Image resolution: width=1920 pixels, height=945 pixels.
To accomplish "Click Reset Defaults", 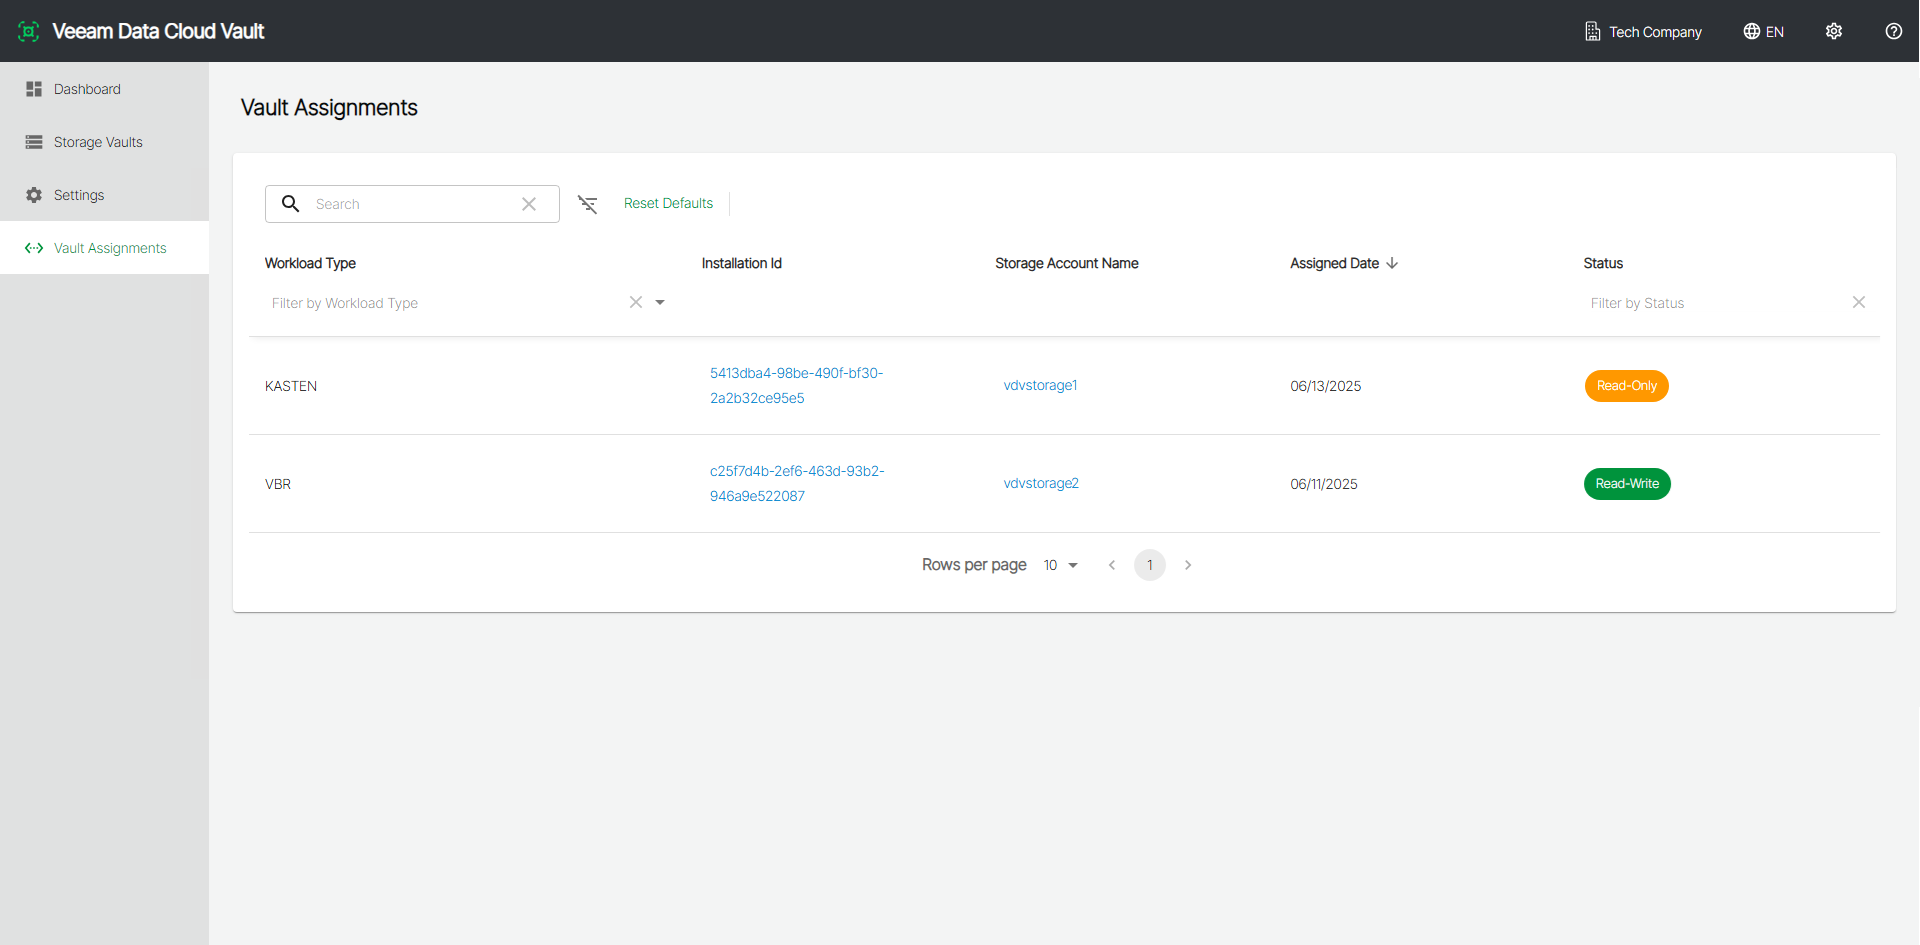I will [x=668, y=203].
